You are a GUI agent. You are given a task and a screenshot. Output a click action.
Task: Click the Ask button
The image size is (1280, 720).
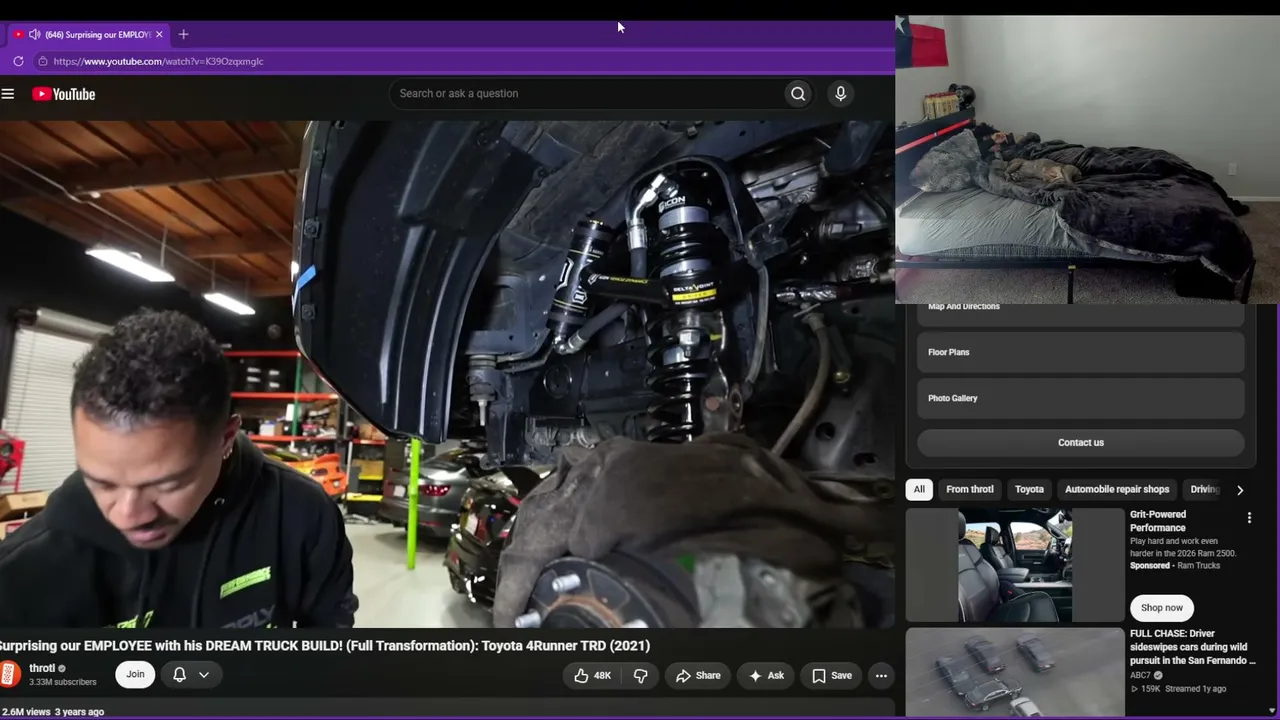click(767, 676)
